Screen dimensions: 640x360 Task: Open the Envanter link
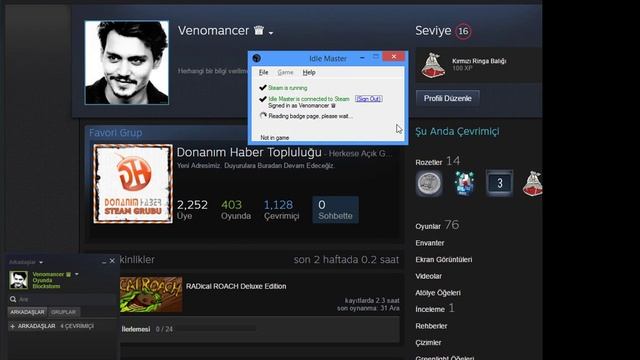pyautogui.click(x=430, y=243)
